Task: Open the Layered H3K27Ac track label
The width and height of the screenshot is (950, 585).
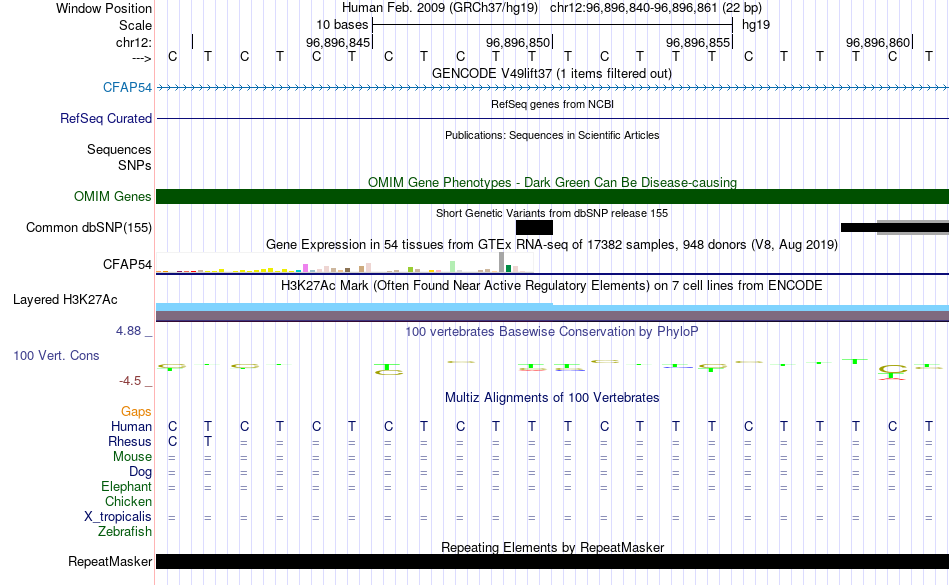Action: coord(65,299)
